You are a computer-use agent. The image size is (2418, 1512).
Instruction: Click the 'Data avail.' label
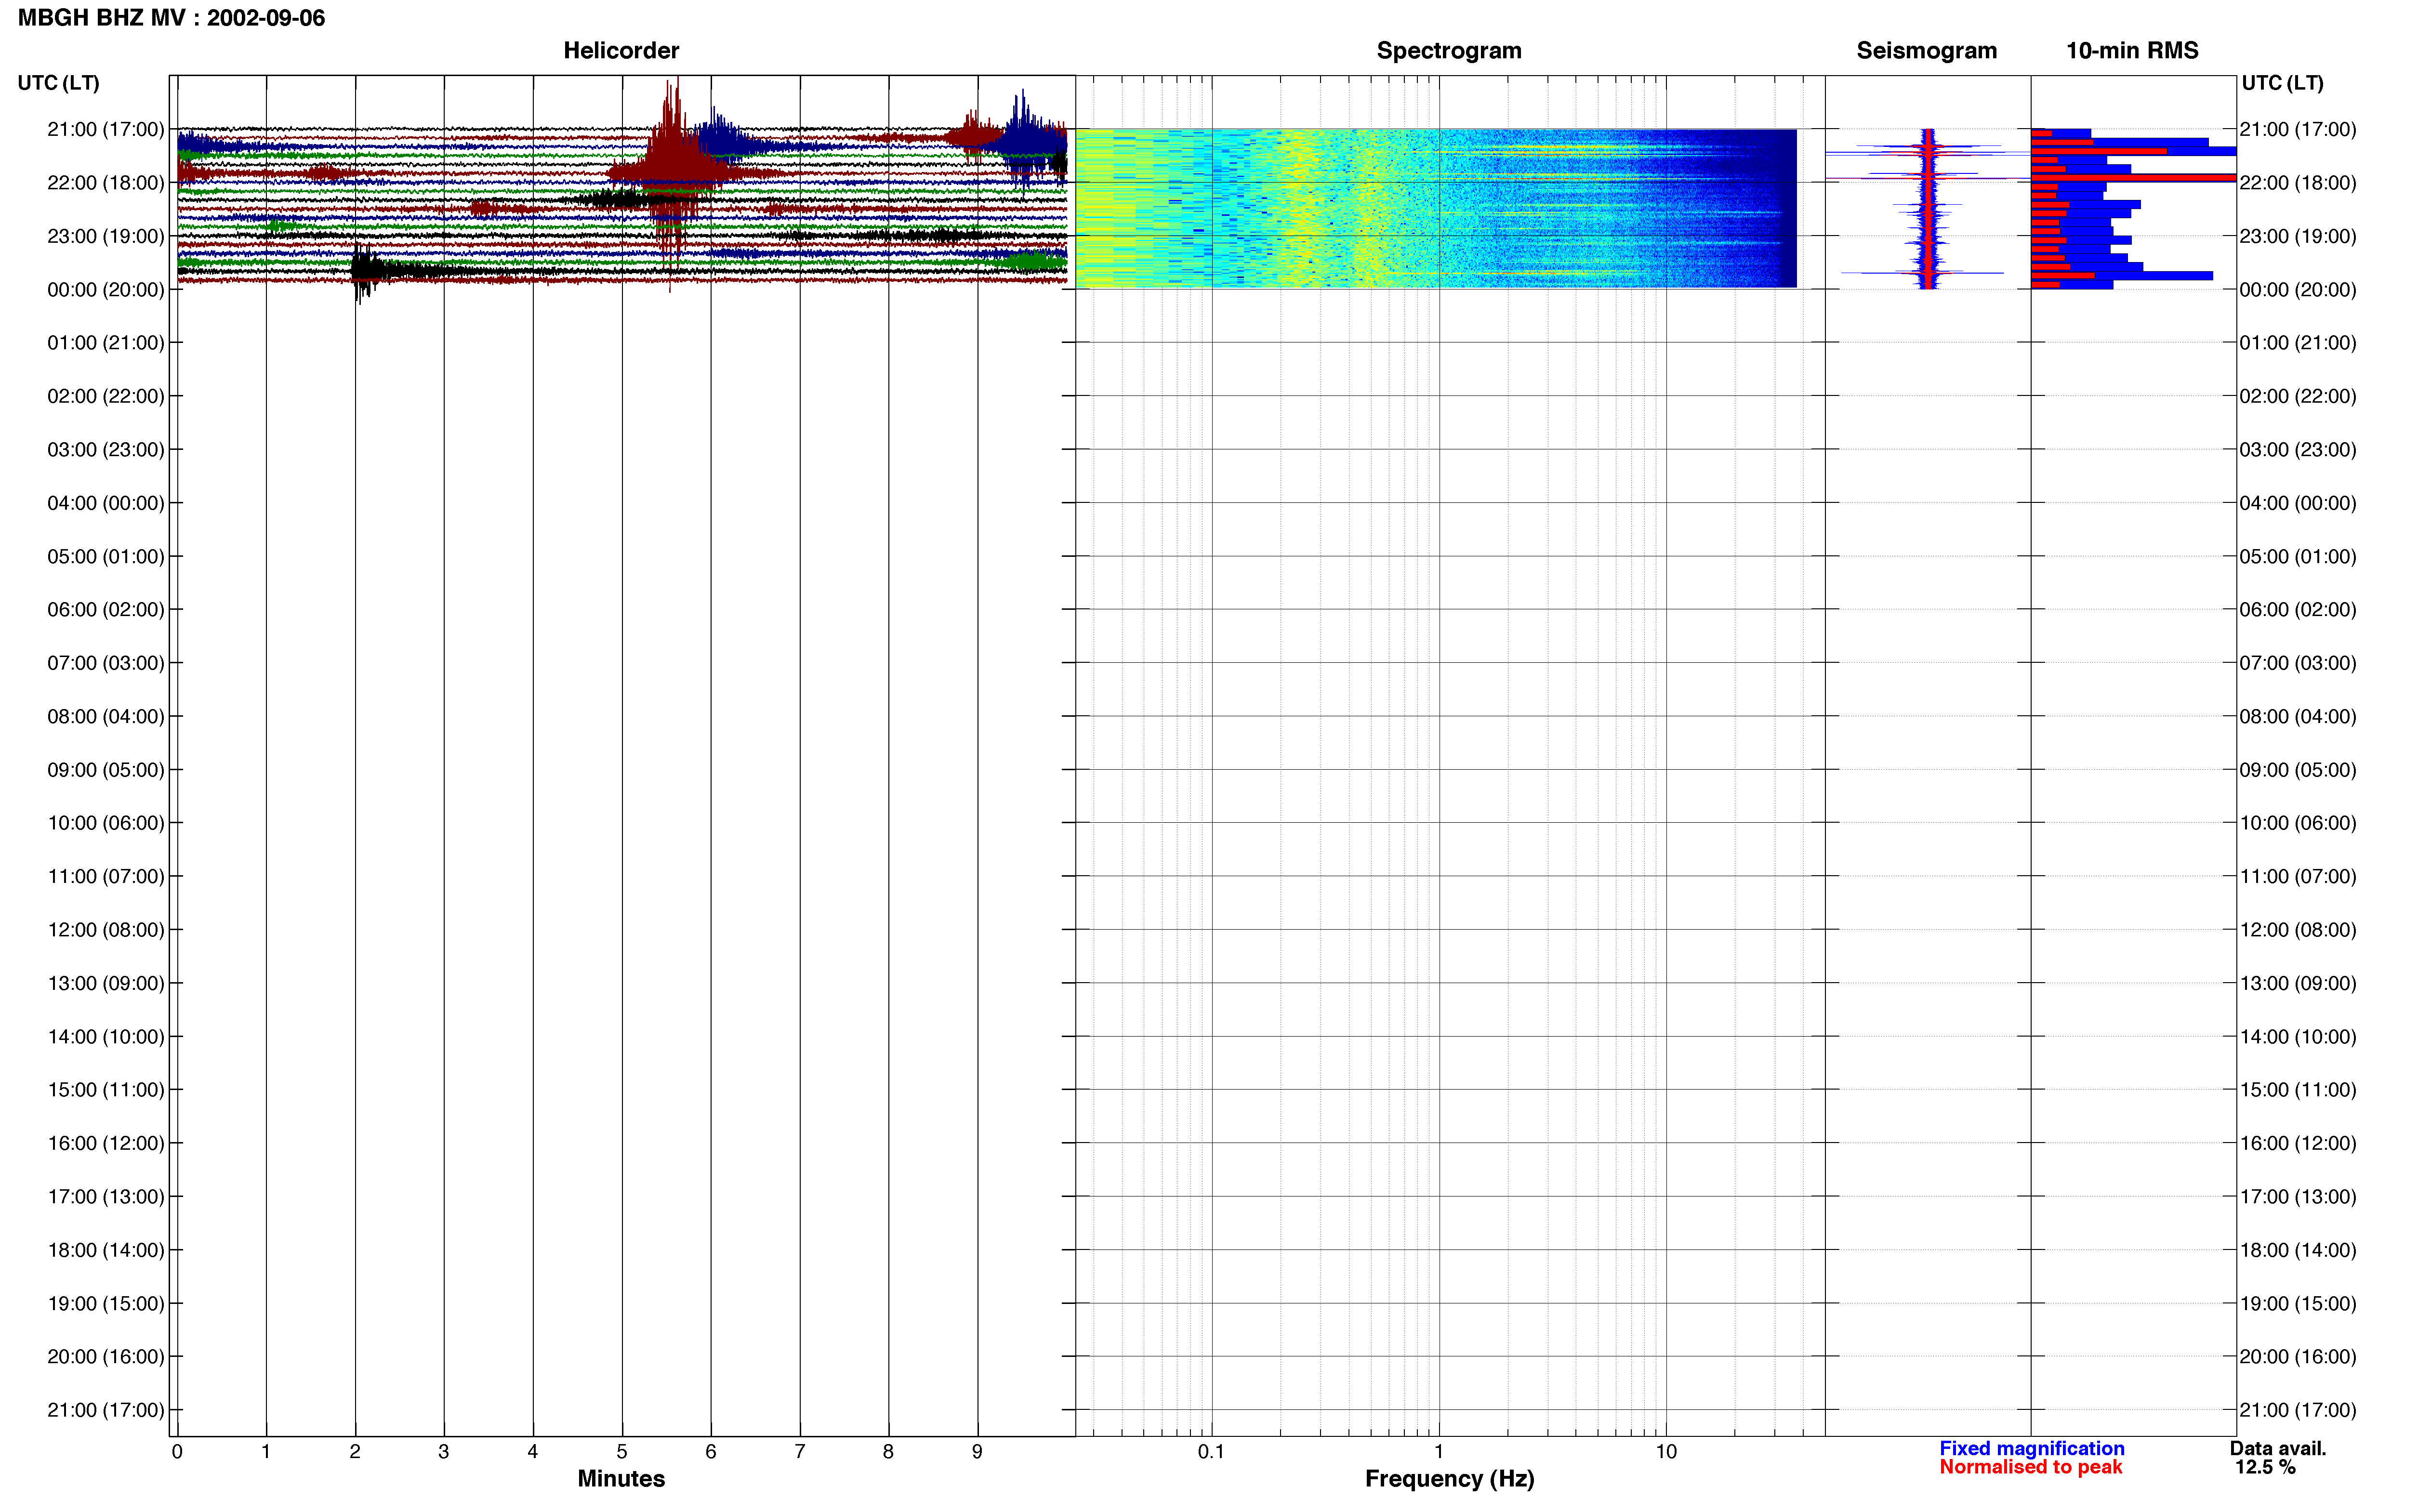click(2278, 1448)
